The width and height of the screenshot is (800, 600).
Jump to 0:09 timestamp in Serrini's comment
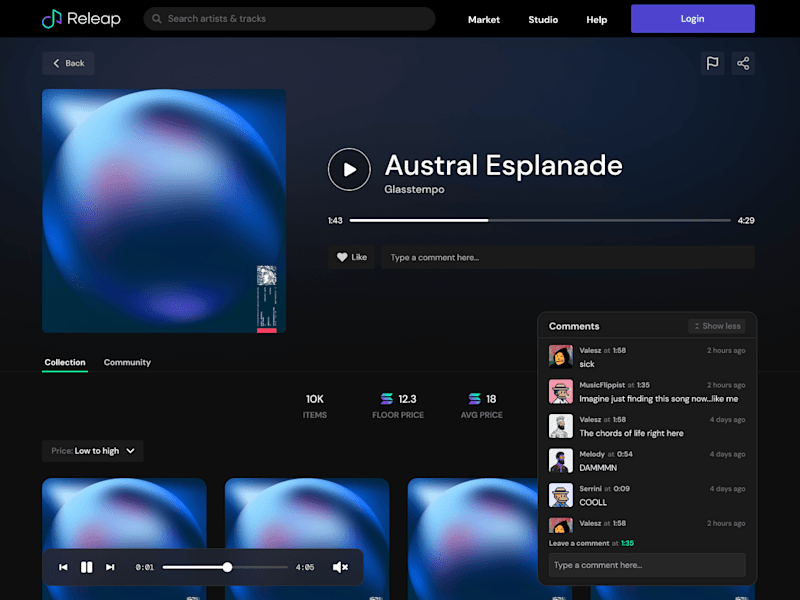(621, 489)
